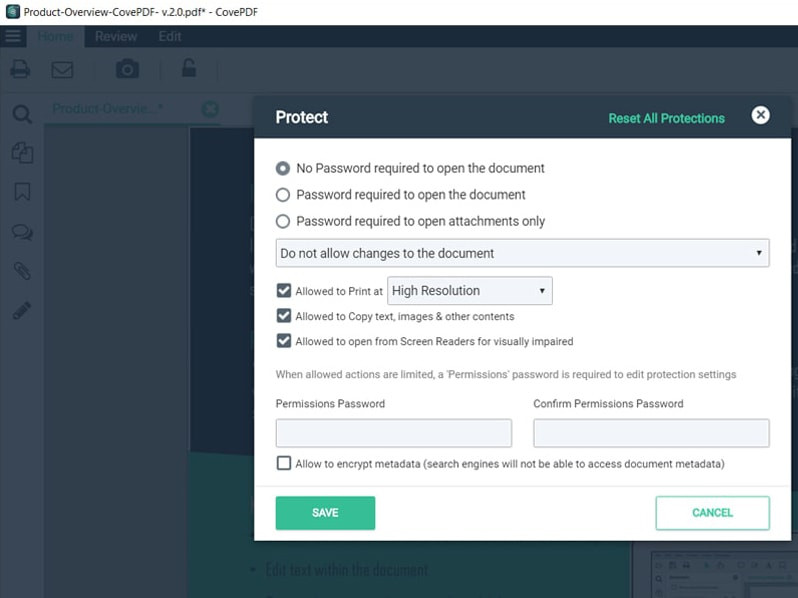
Task: Click the Protect padlock icon
Action: tap(188, 68)
